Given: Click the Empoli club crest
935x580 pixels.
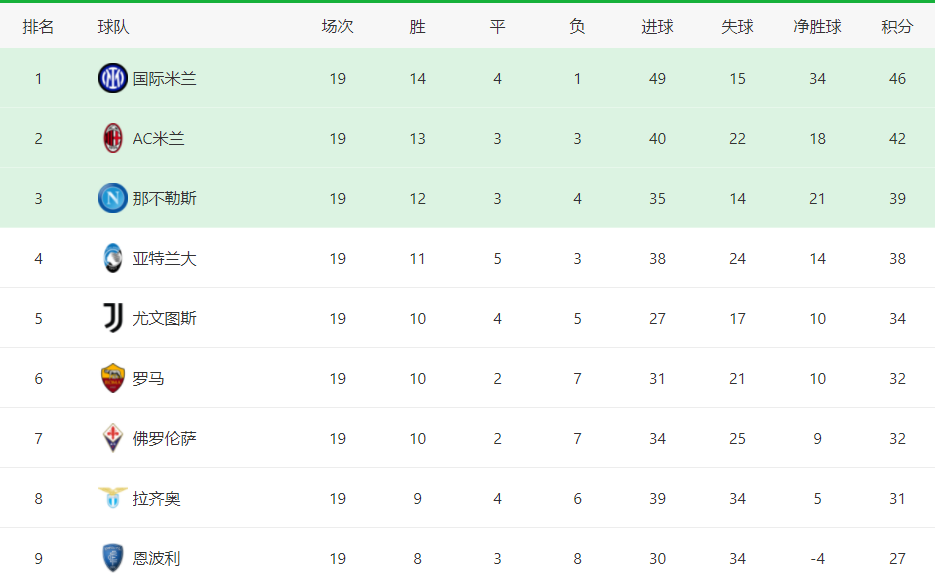Looking at the screenshot, I should (113, 558).
